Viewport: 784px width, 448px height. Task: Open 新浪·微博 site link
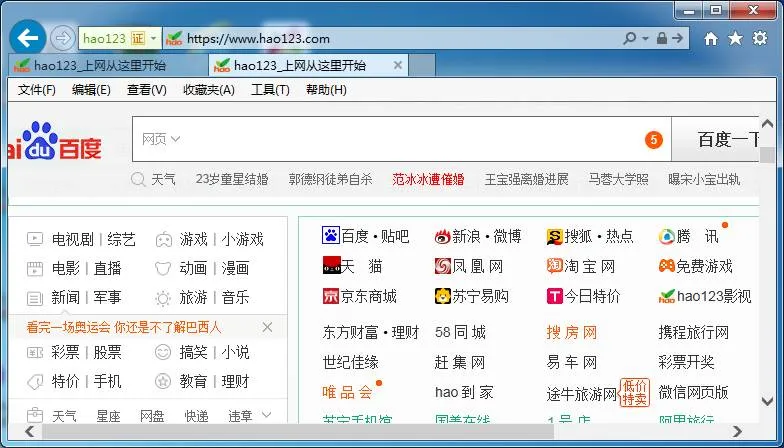pyautogui.click(x=478, y=236)
